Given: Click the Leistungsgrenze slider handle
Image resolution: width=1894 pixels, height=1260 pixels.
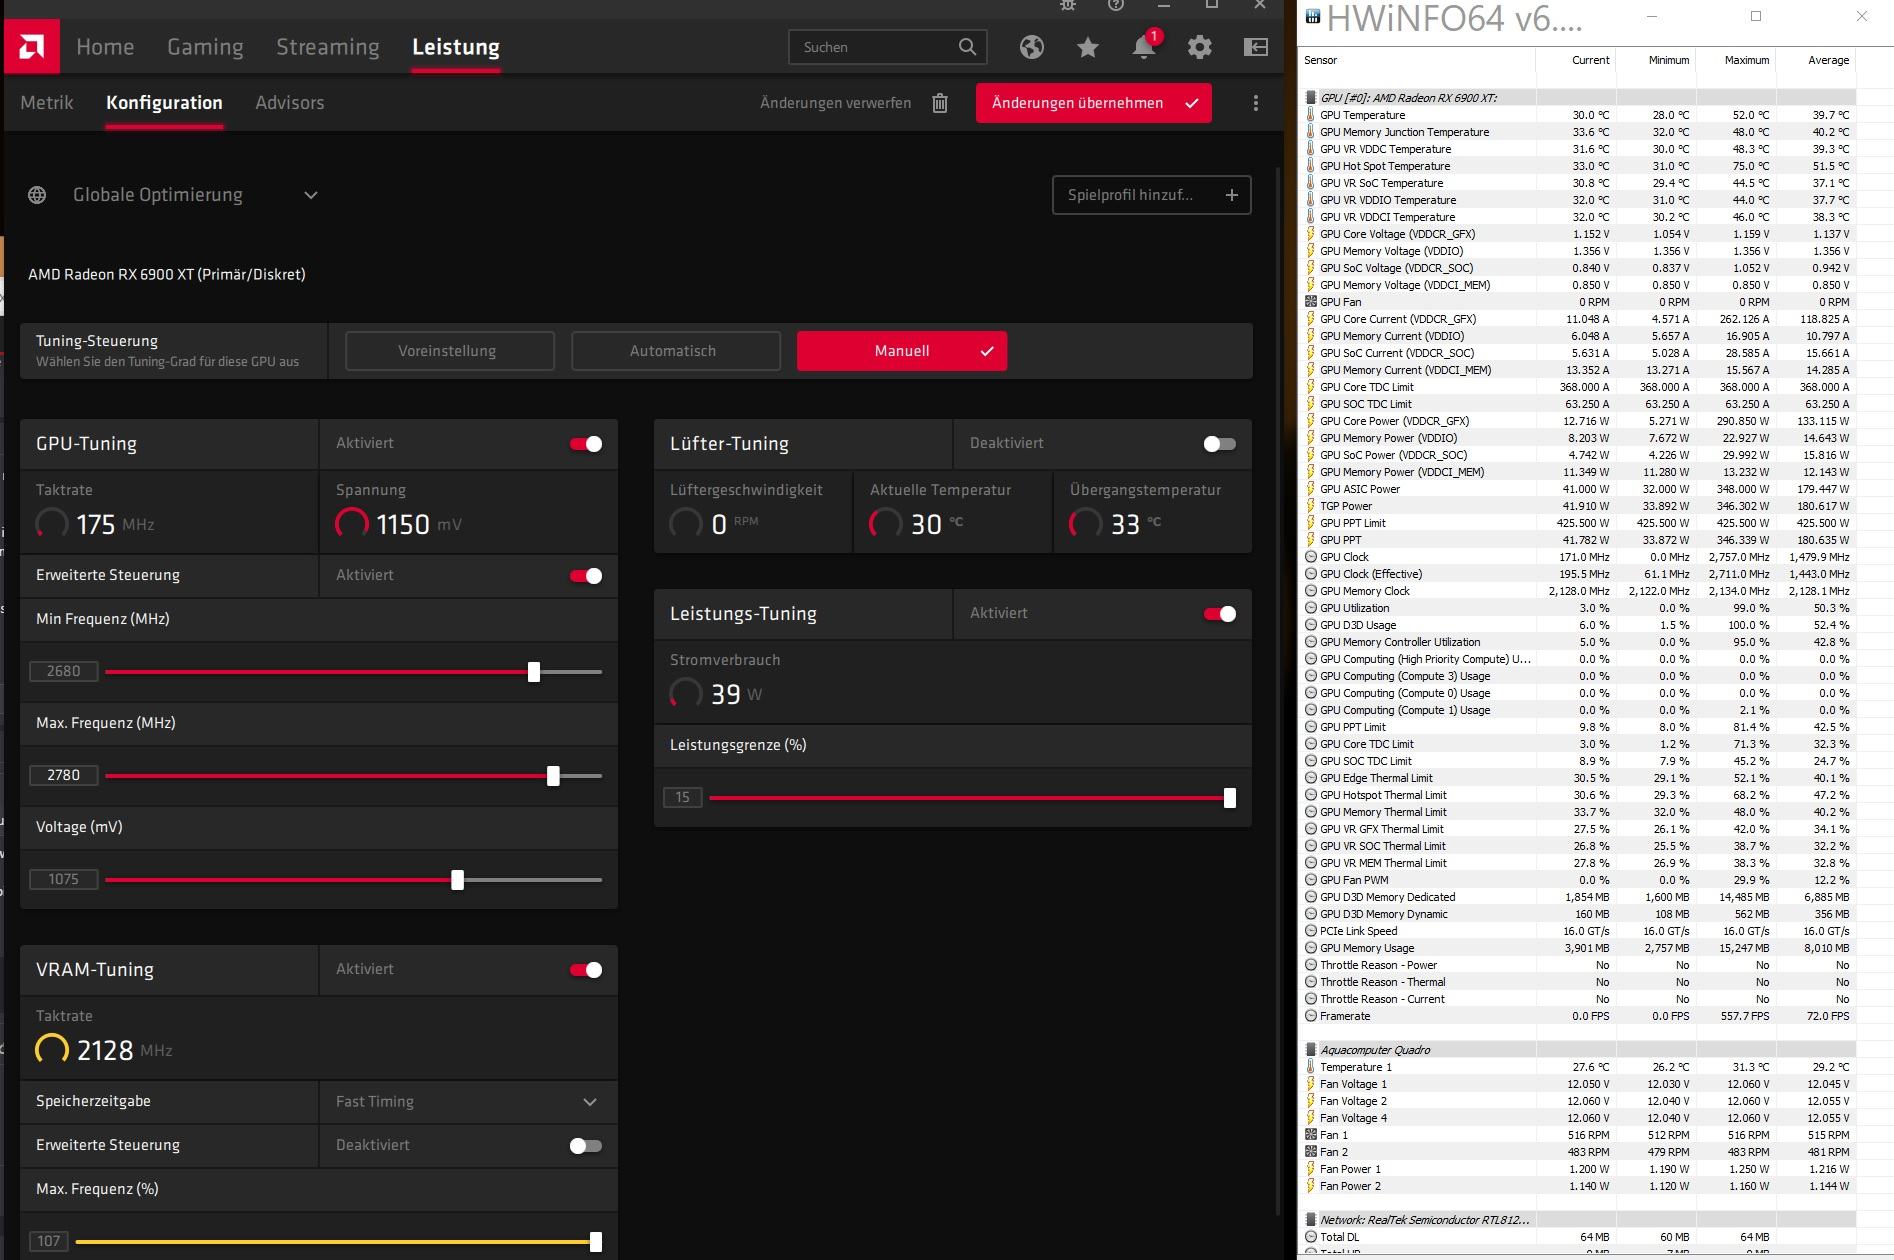Looking at the screenshot, I should 1230,798.
